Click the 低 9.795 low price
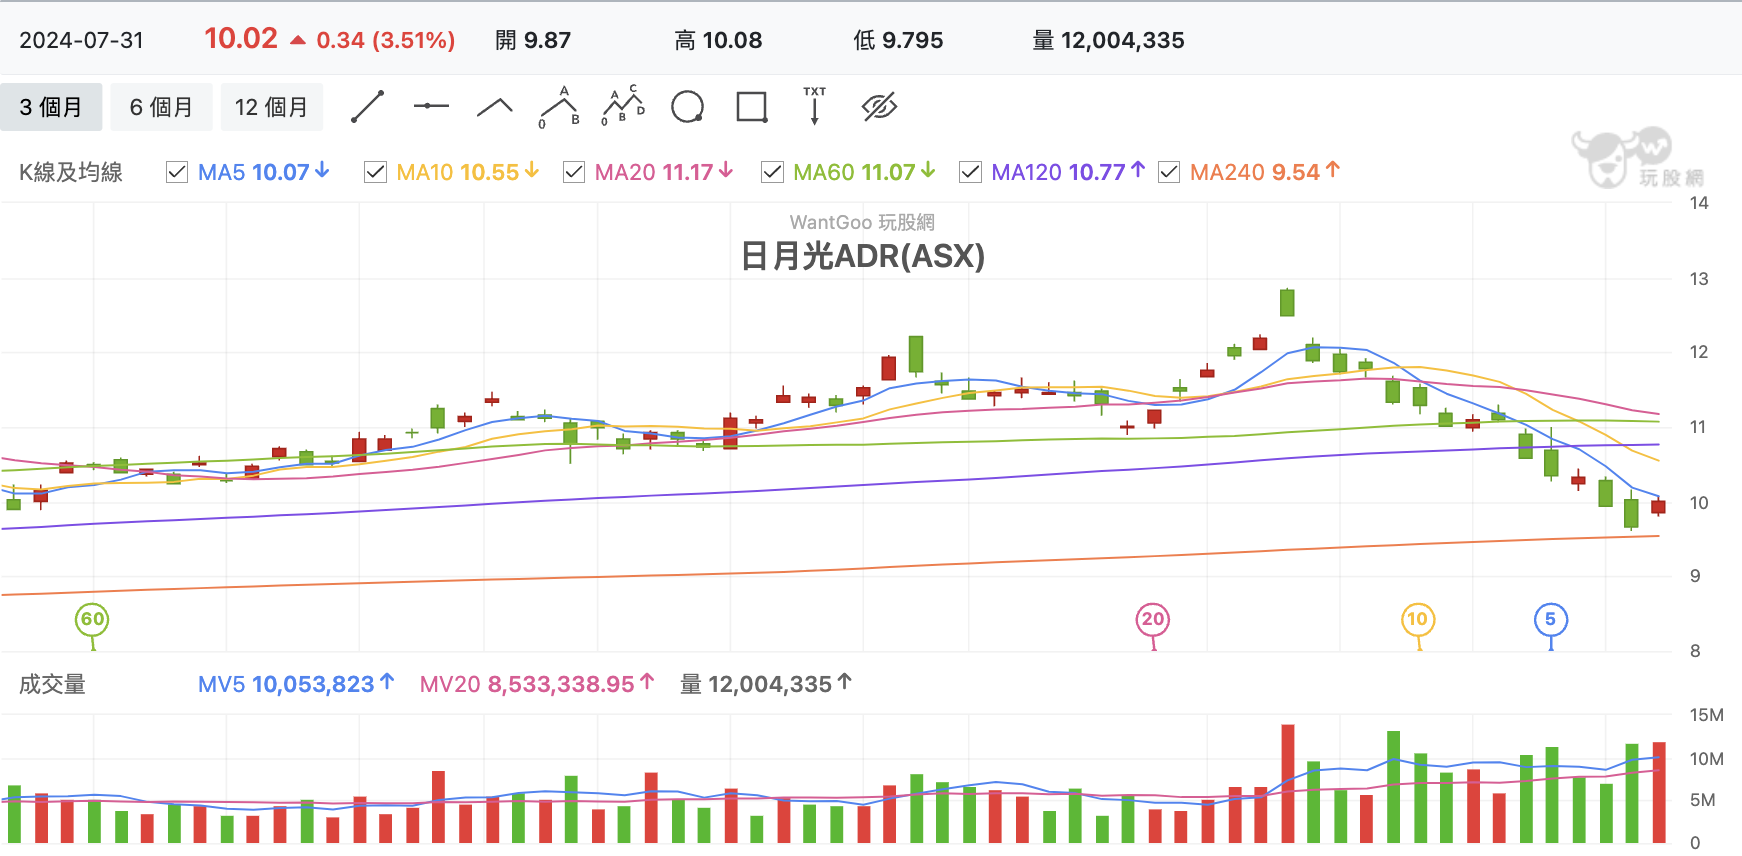The image size is (1742, 856). click(898, 40)
